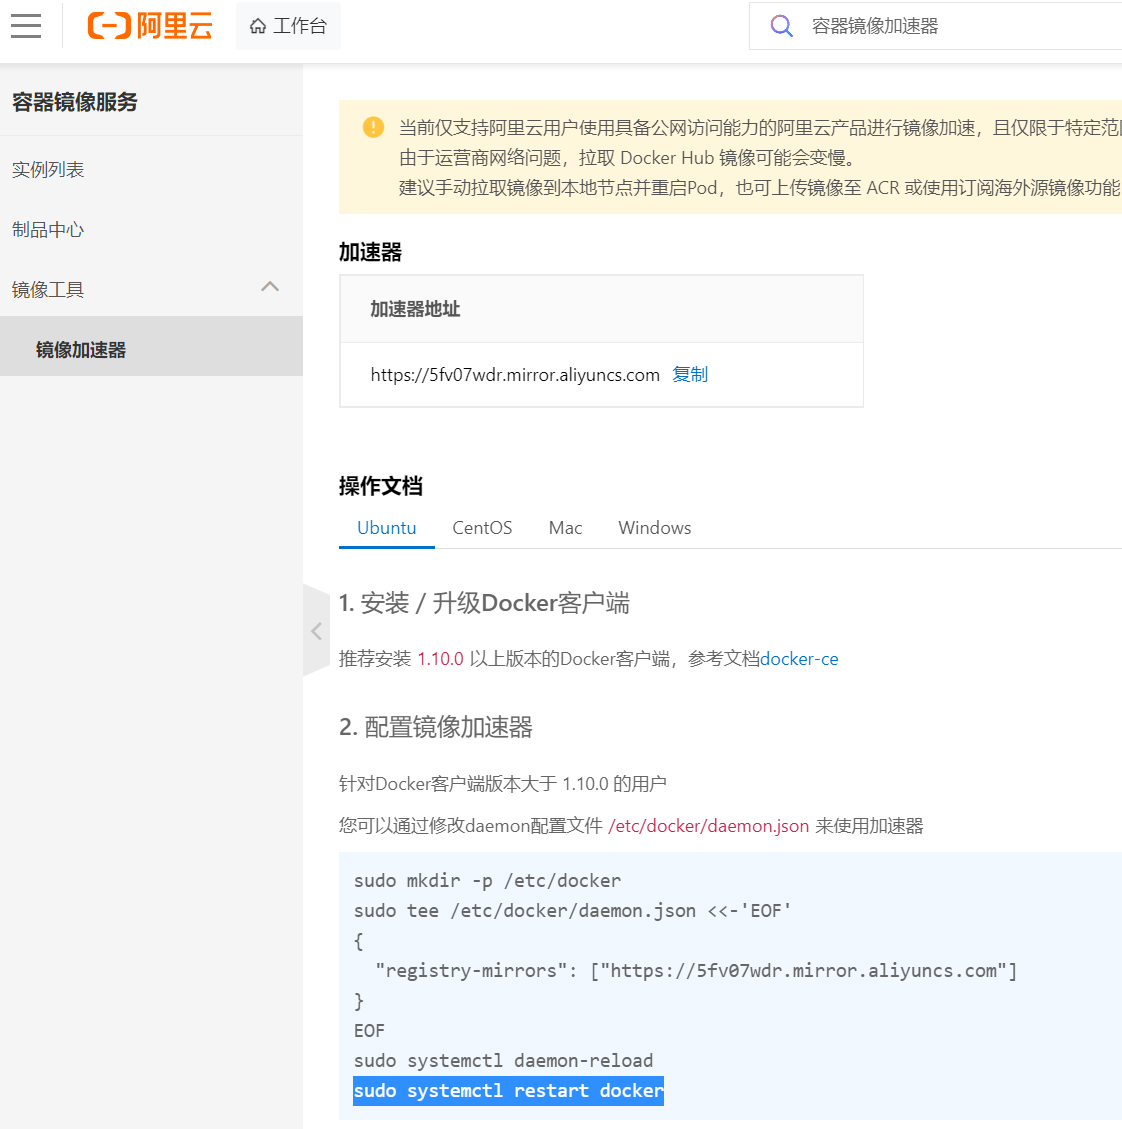The image size is (1122, 1129).
Task: Click the /etc/docker/daemon.json path text
Action: 709,826
